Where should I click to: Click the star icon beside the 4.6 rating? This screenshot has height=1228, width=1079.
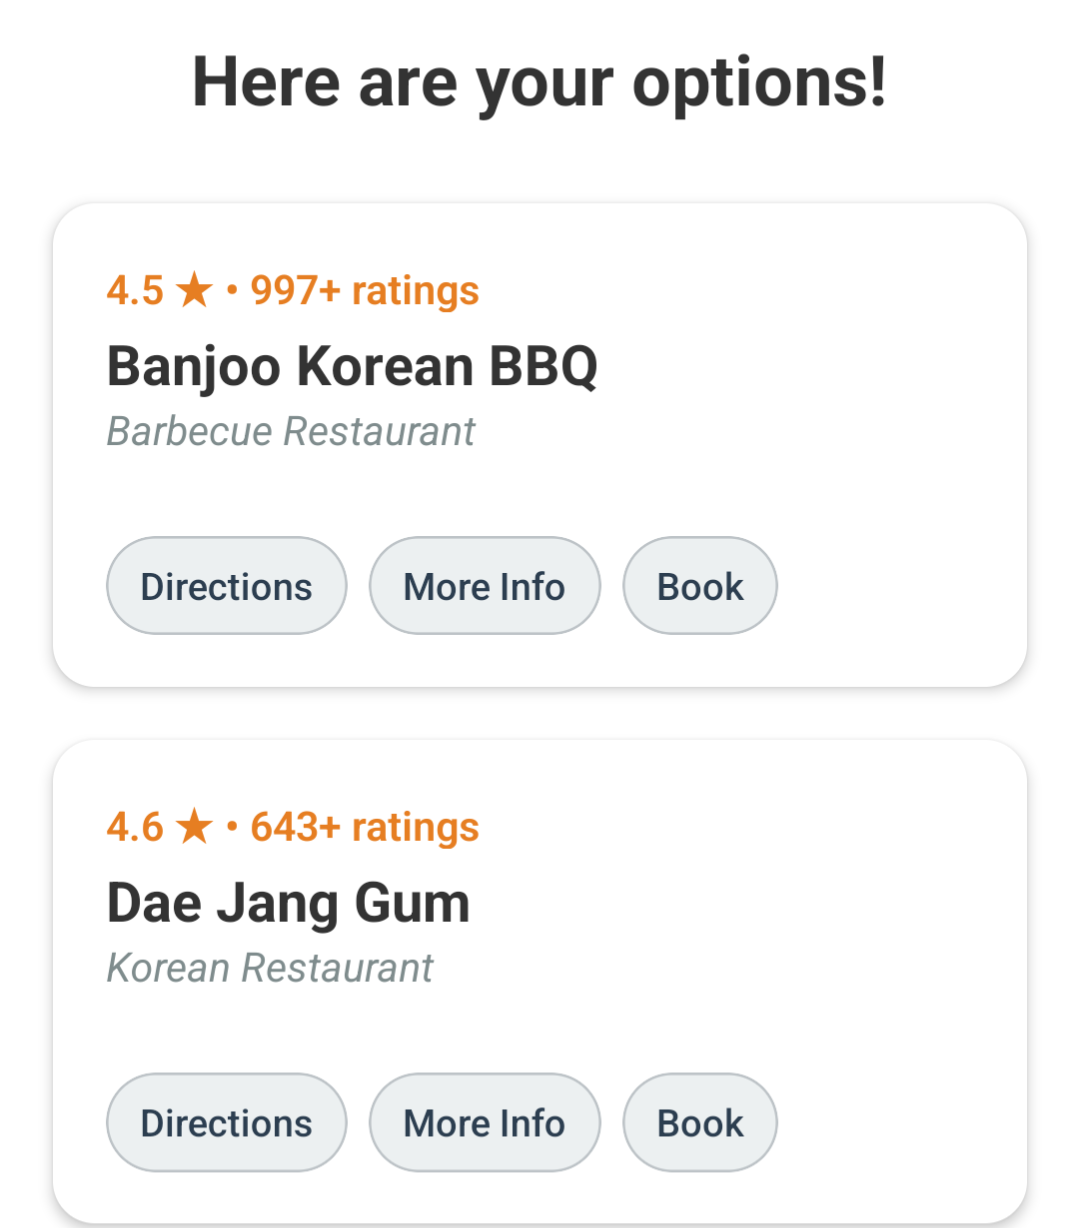[194, 827]
